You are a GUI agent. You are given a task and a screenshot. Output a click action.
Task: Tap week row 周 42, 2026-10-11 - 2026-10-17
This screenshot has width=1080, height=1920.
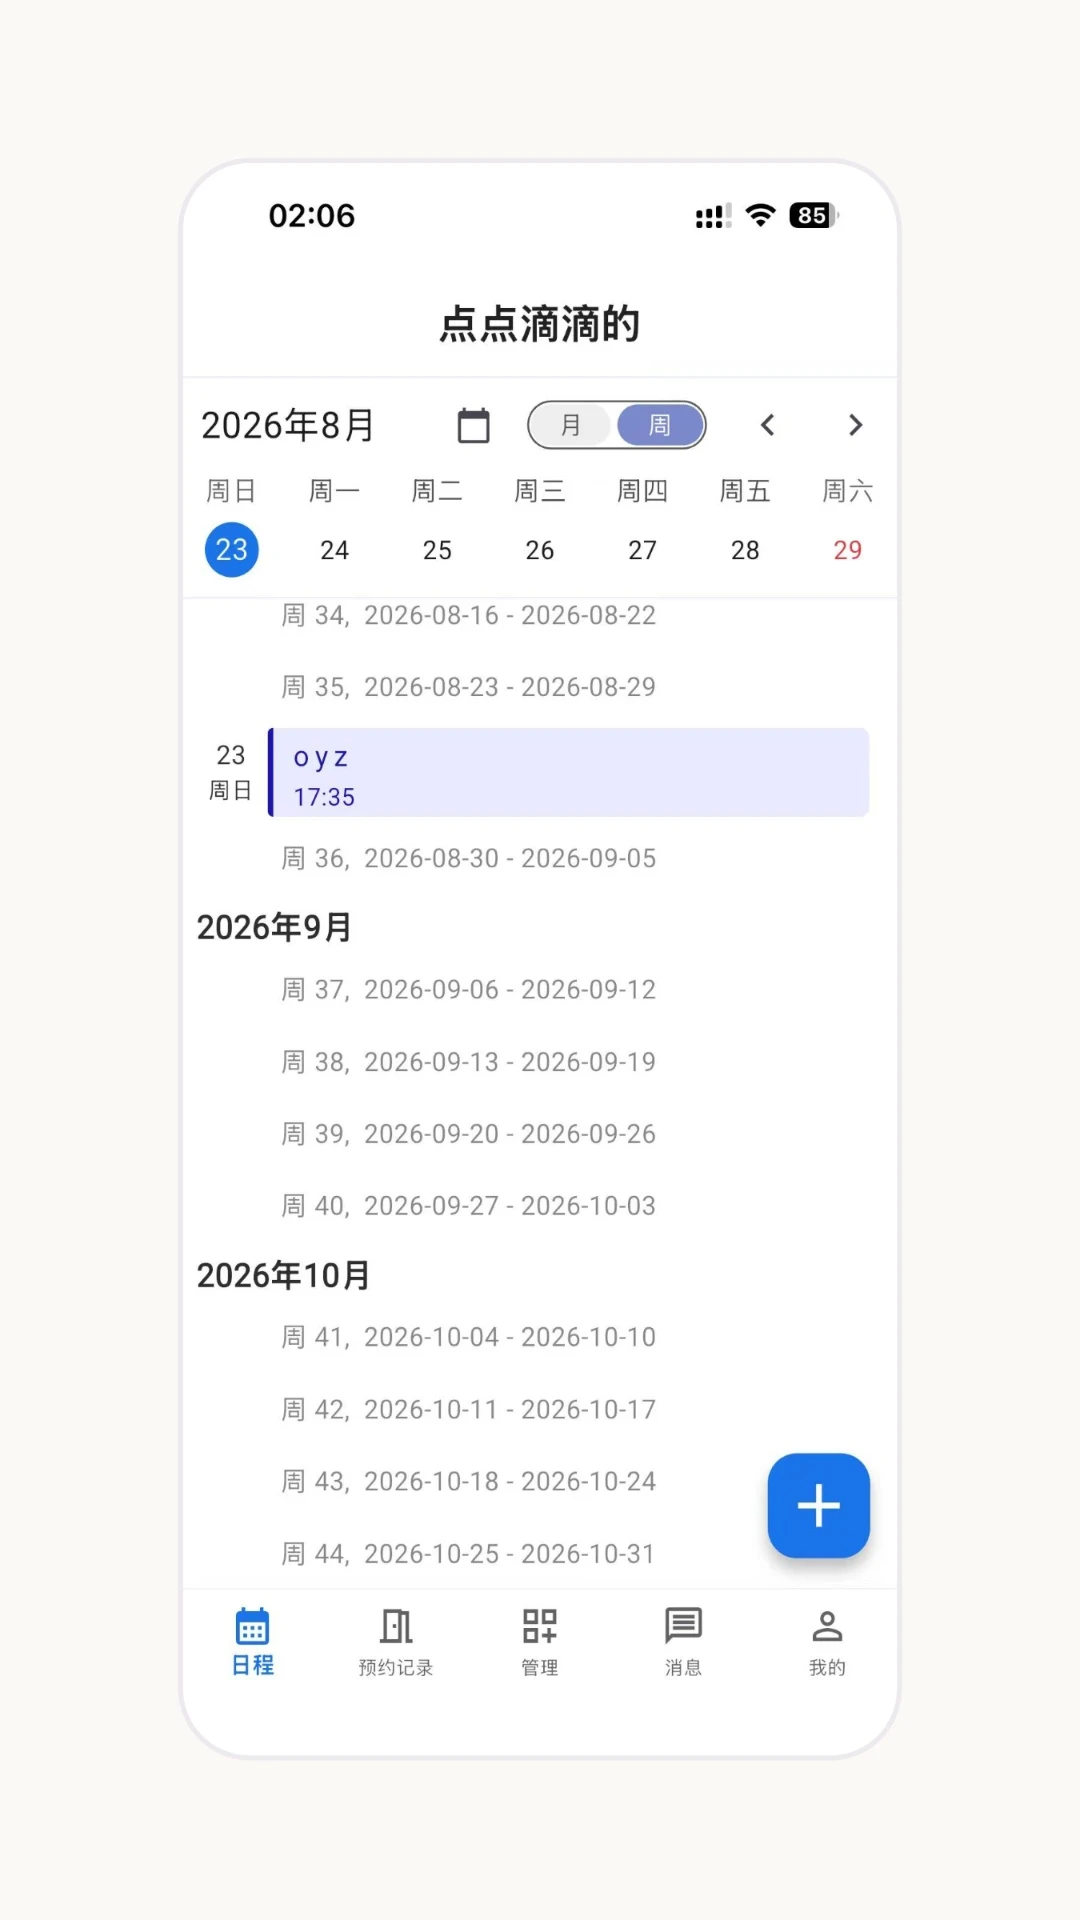pyautogui.click(x=468, y=1409)
